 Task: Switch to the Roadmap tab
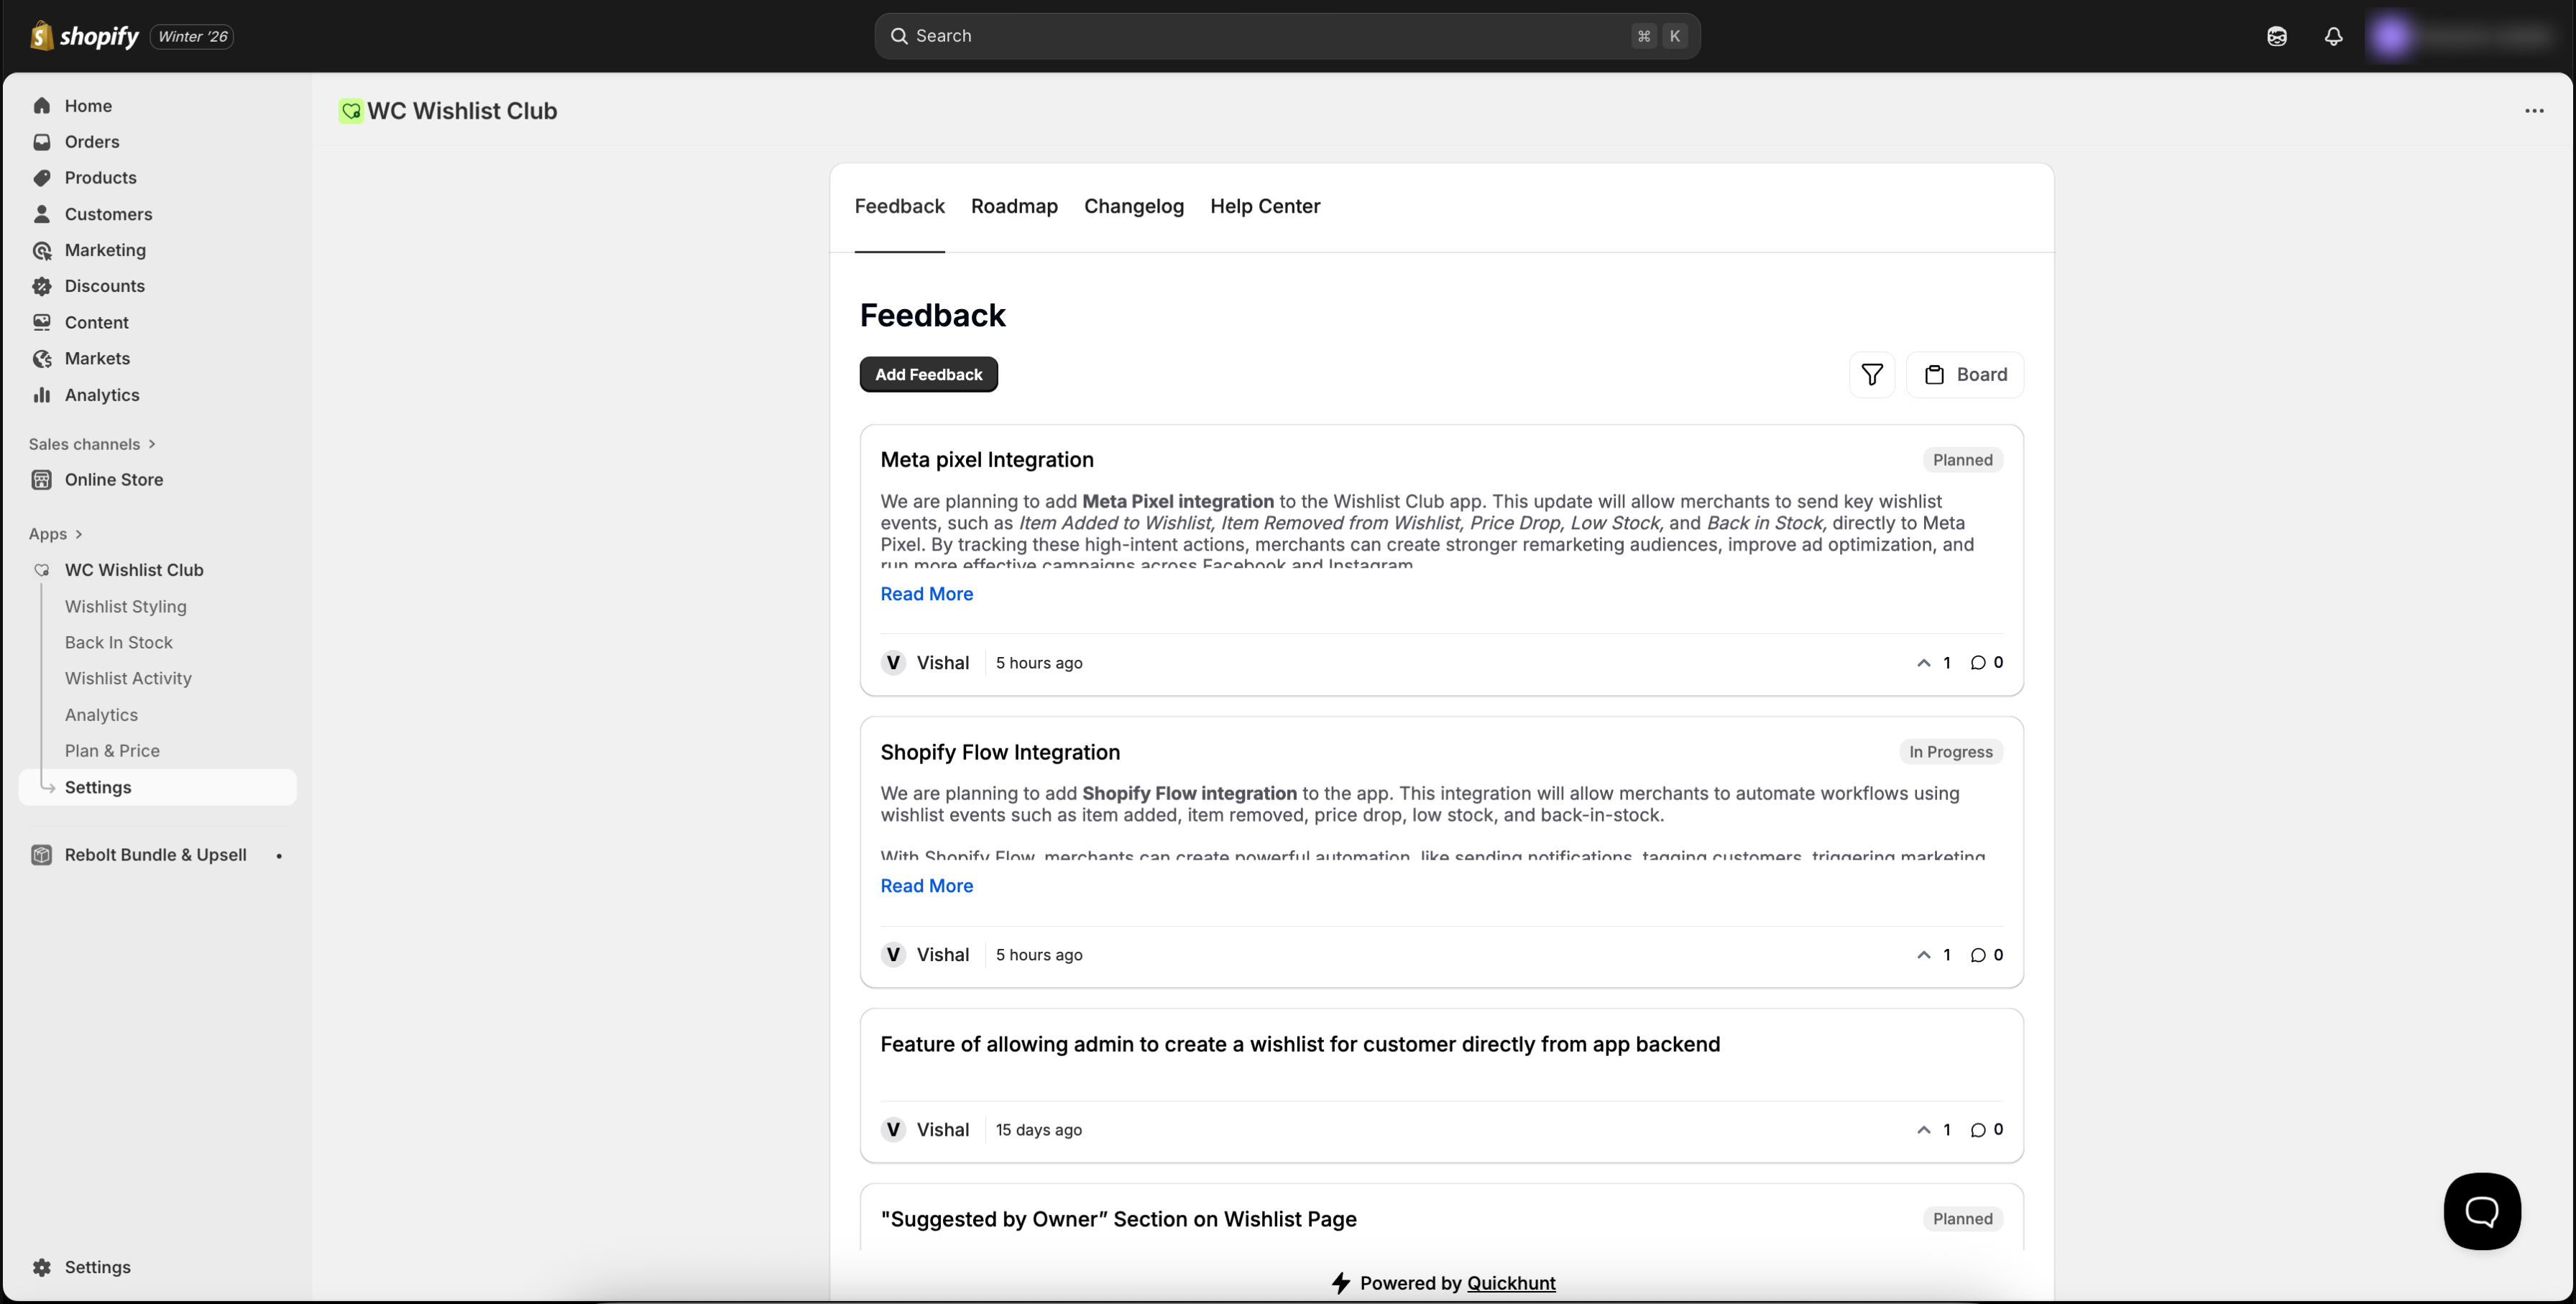(1013, 207)
